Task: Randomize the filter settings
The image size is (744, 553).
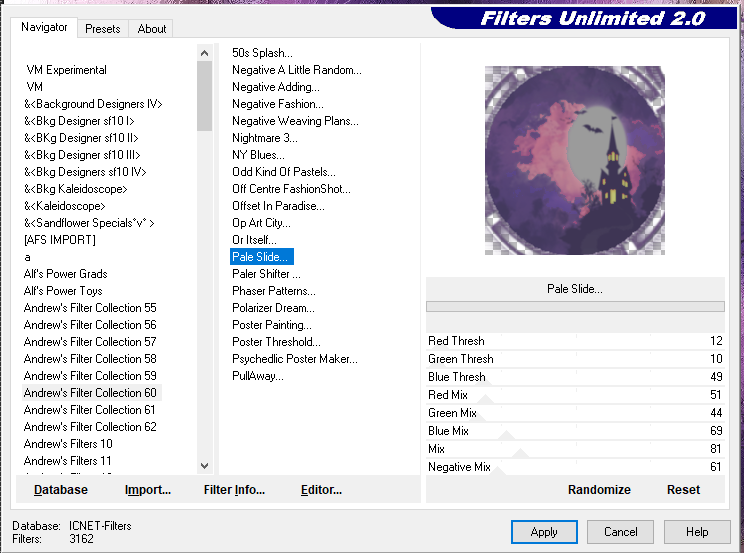Action: 599,490
